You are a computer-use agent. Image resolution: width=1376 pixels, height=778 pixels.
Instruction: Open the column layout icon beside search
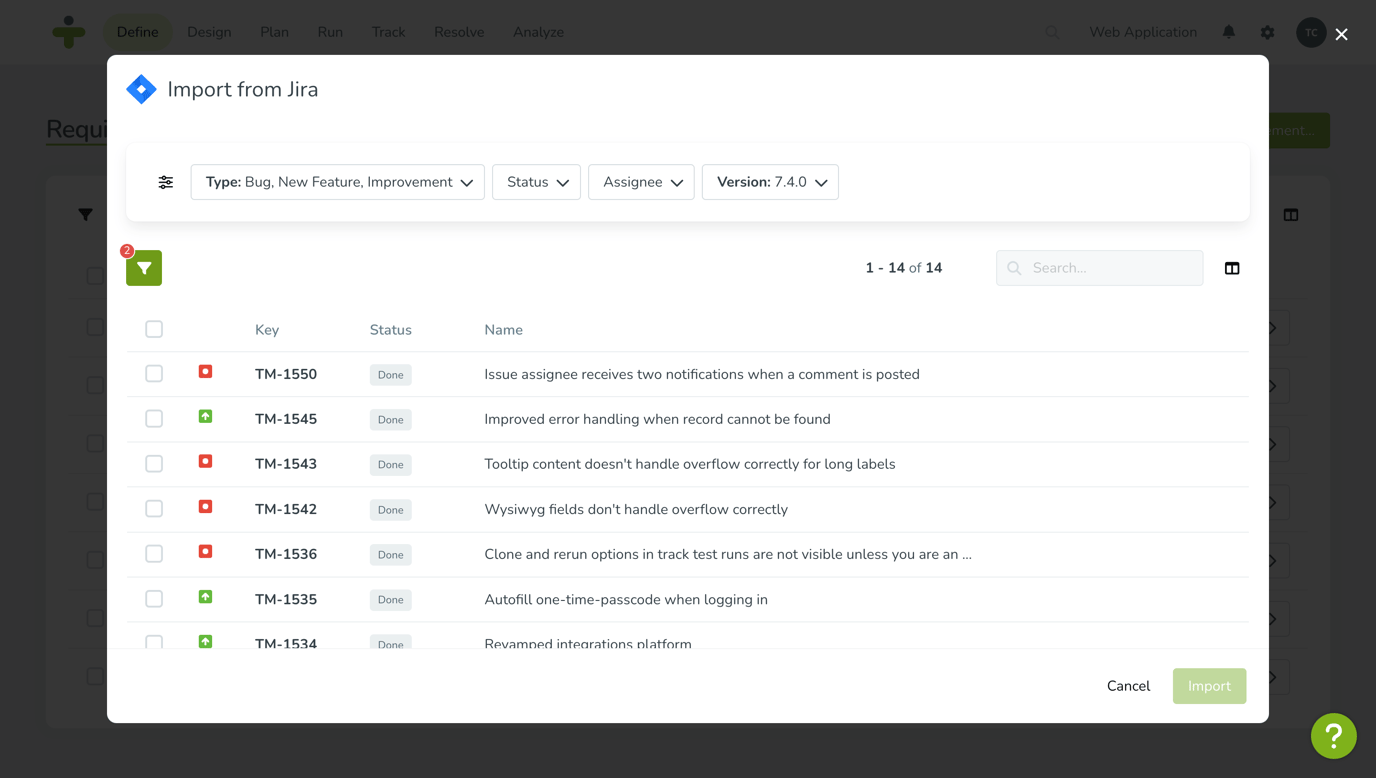1231,268
